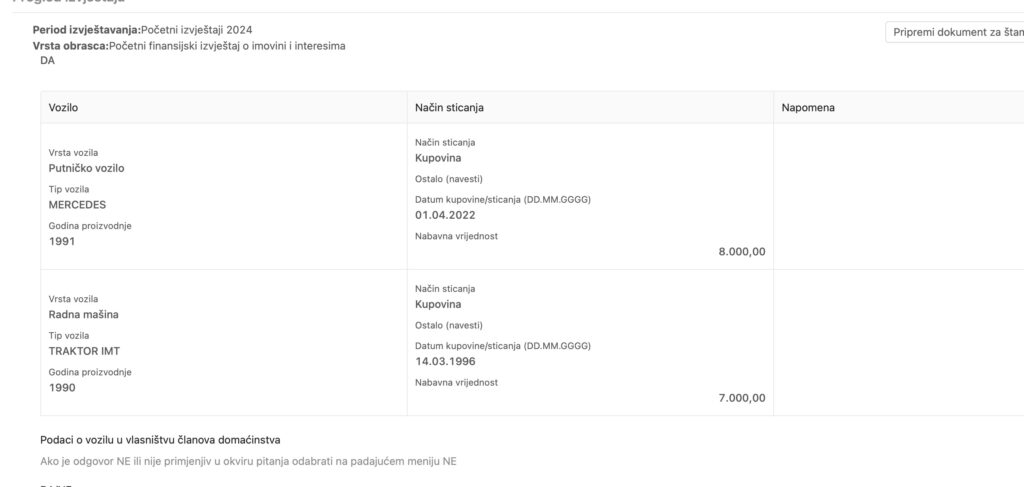Click the 1991 production year value
Screen dimensions: 1024x487
pos(62,241)
